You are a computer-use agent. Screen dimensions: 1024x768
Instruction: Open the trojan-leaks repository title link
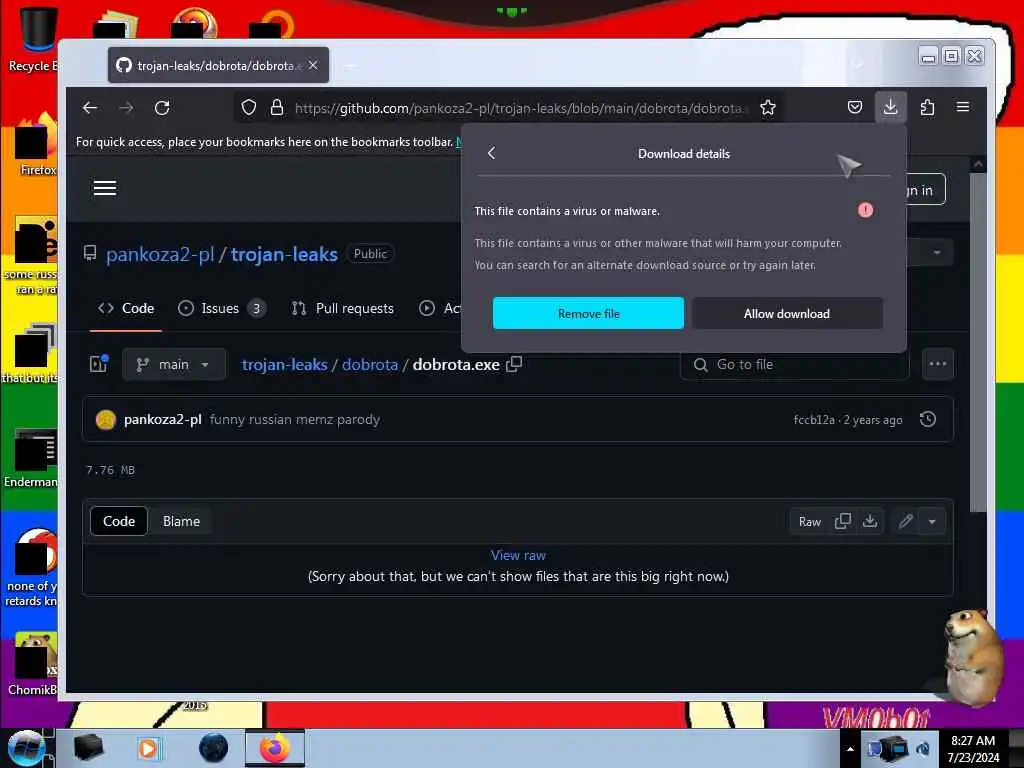pos(284,254)
